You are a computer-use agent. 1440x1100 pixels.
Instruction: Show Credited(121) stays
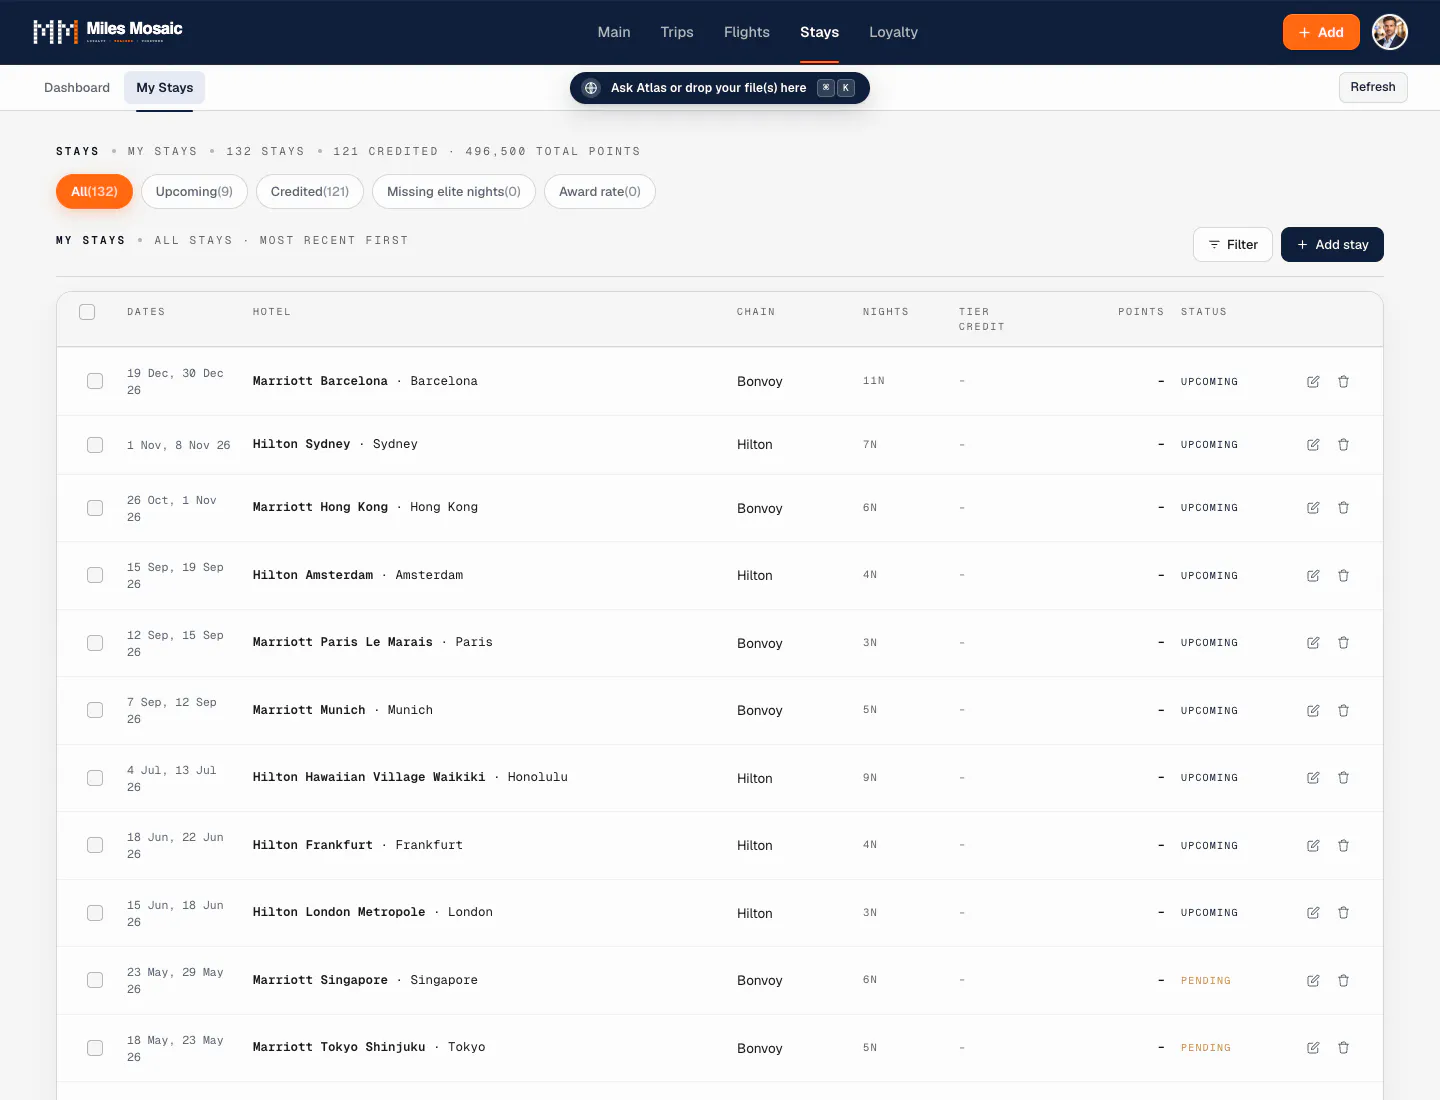(x=310, y=192)
